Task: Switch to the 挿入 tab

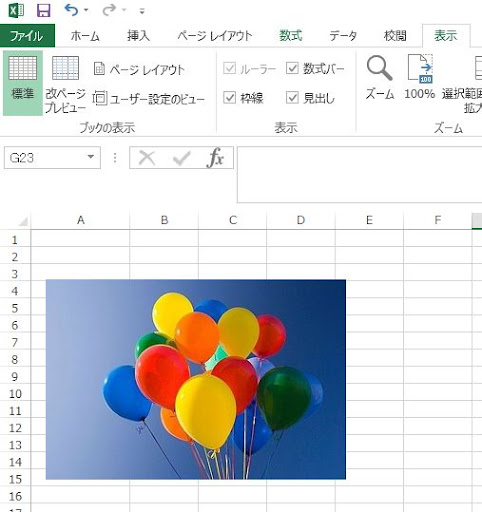Action: [x=138, y=36]
